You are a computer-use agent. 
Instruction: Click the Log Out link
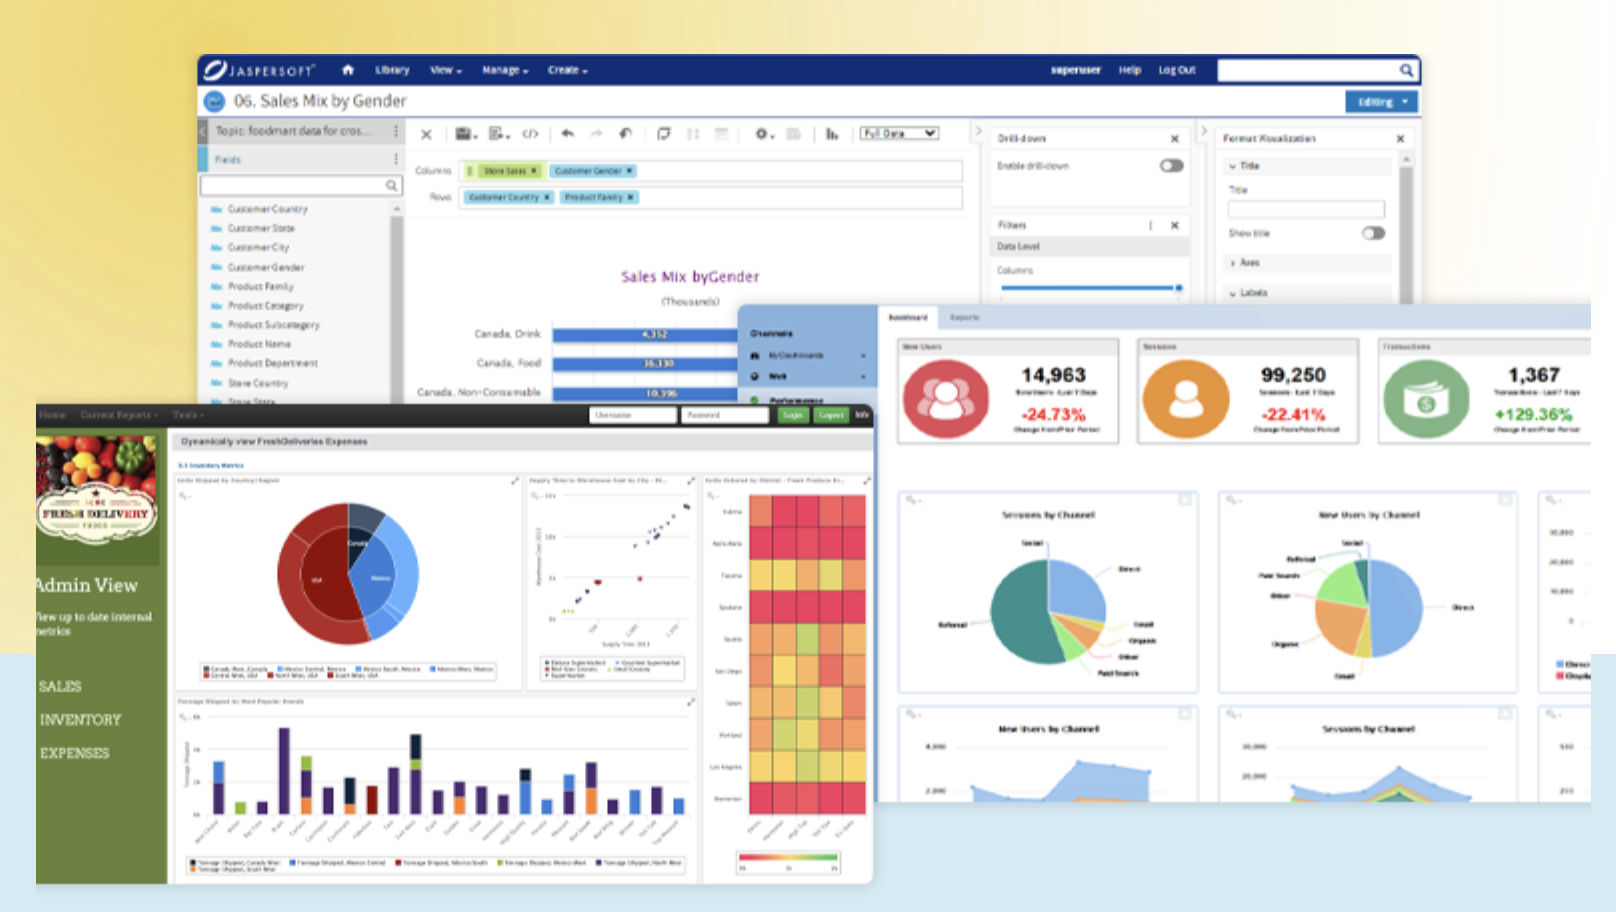tap(1177, 70)
